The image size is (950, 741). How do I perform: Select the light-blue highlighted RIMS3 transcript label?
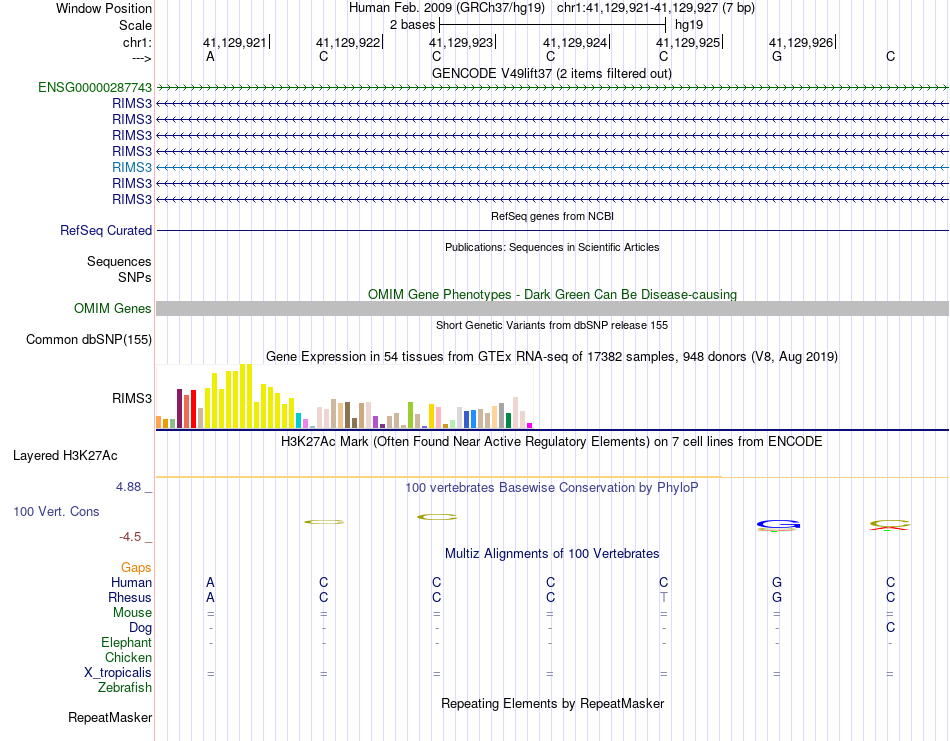[131, 167]
